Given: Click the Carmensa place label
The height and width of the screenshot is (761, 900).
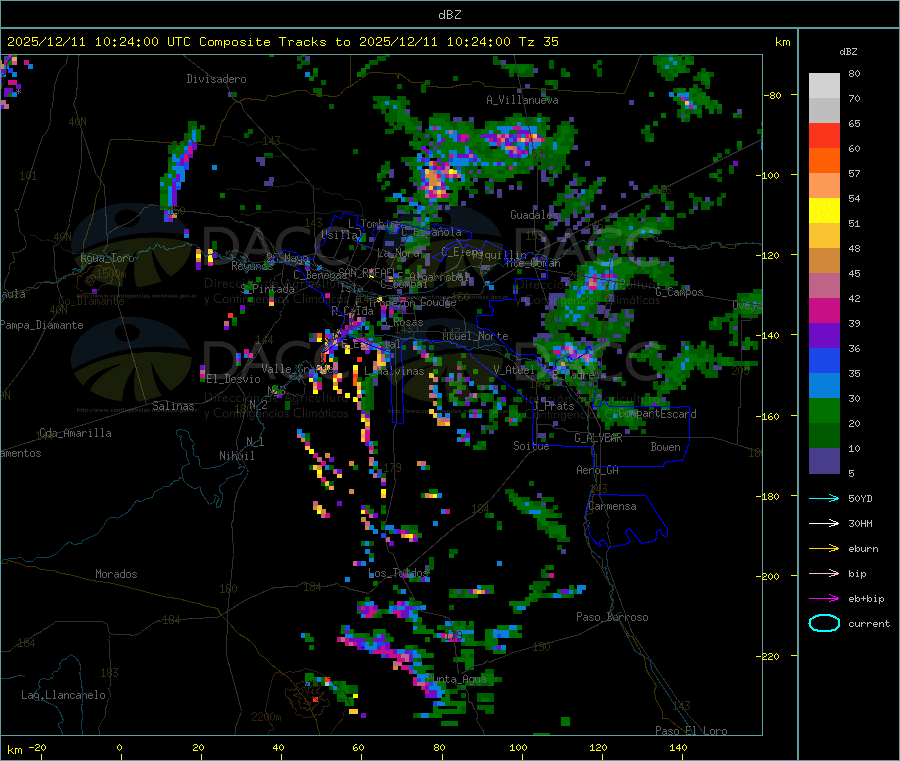Looking at the screenshot, I should click(612, 506).
